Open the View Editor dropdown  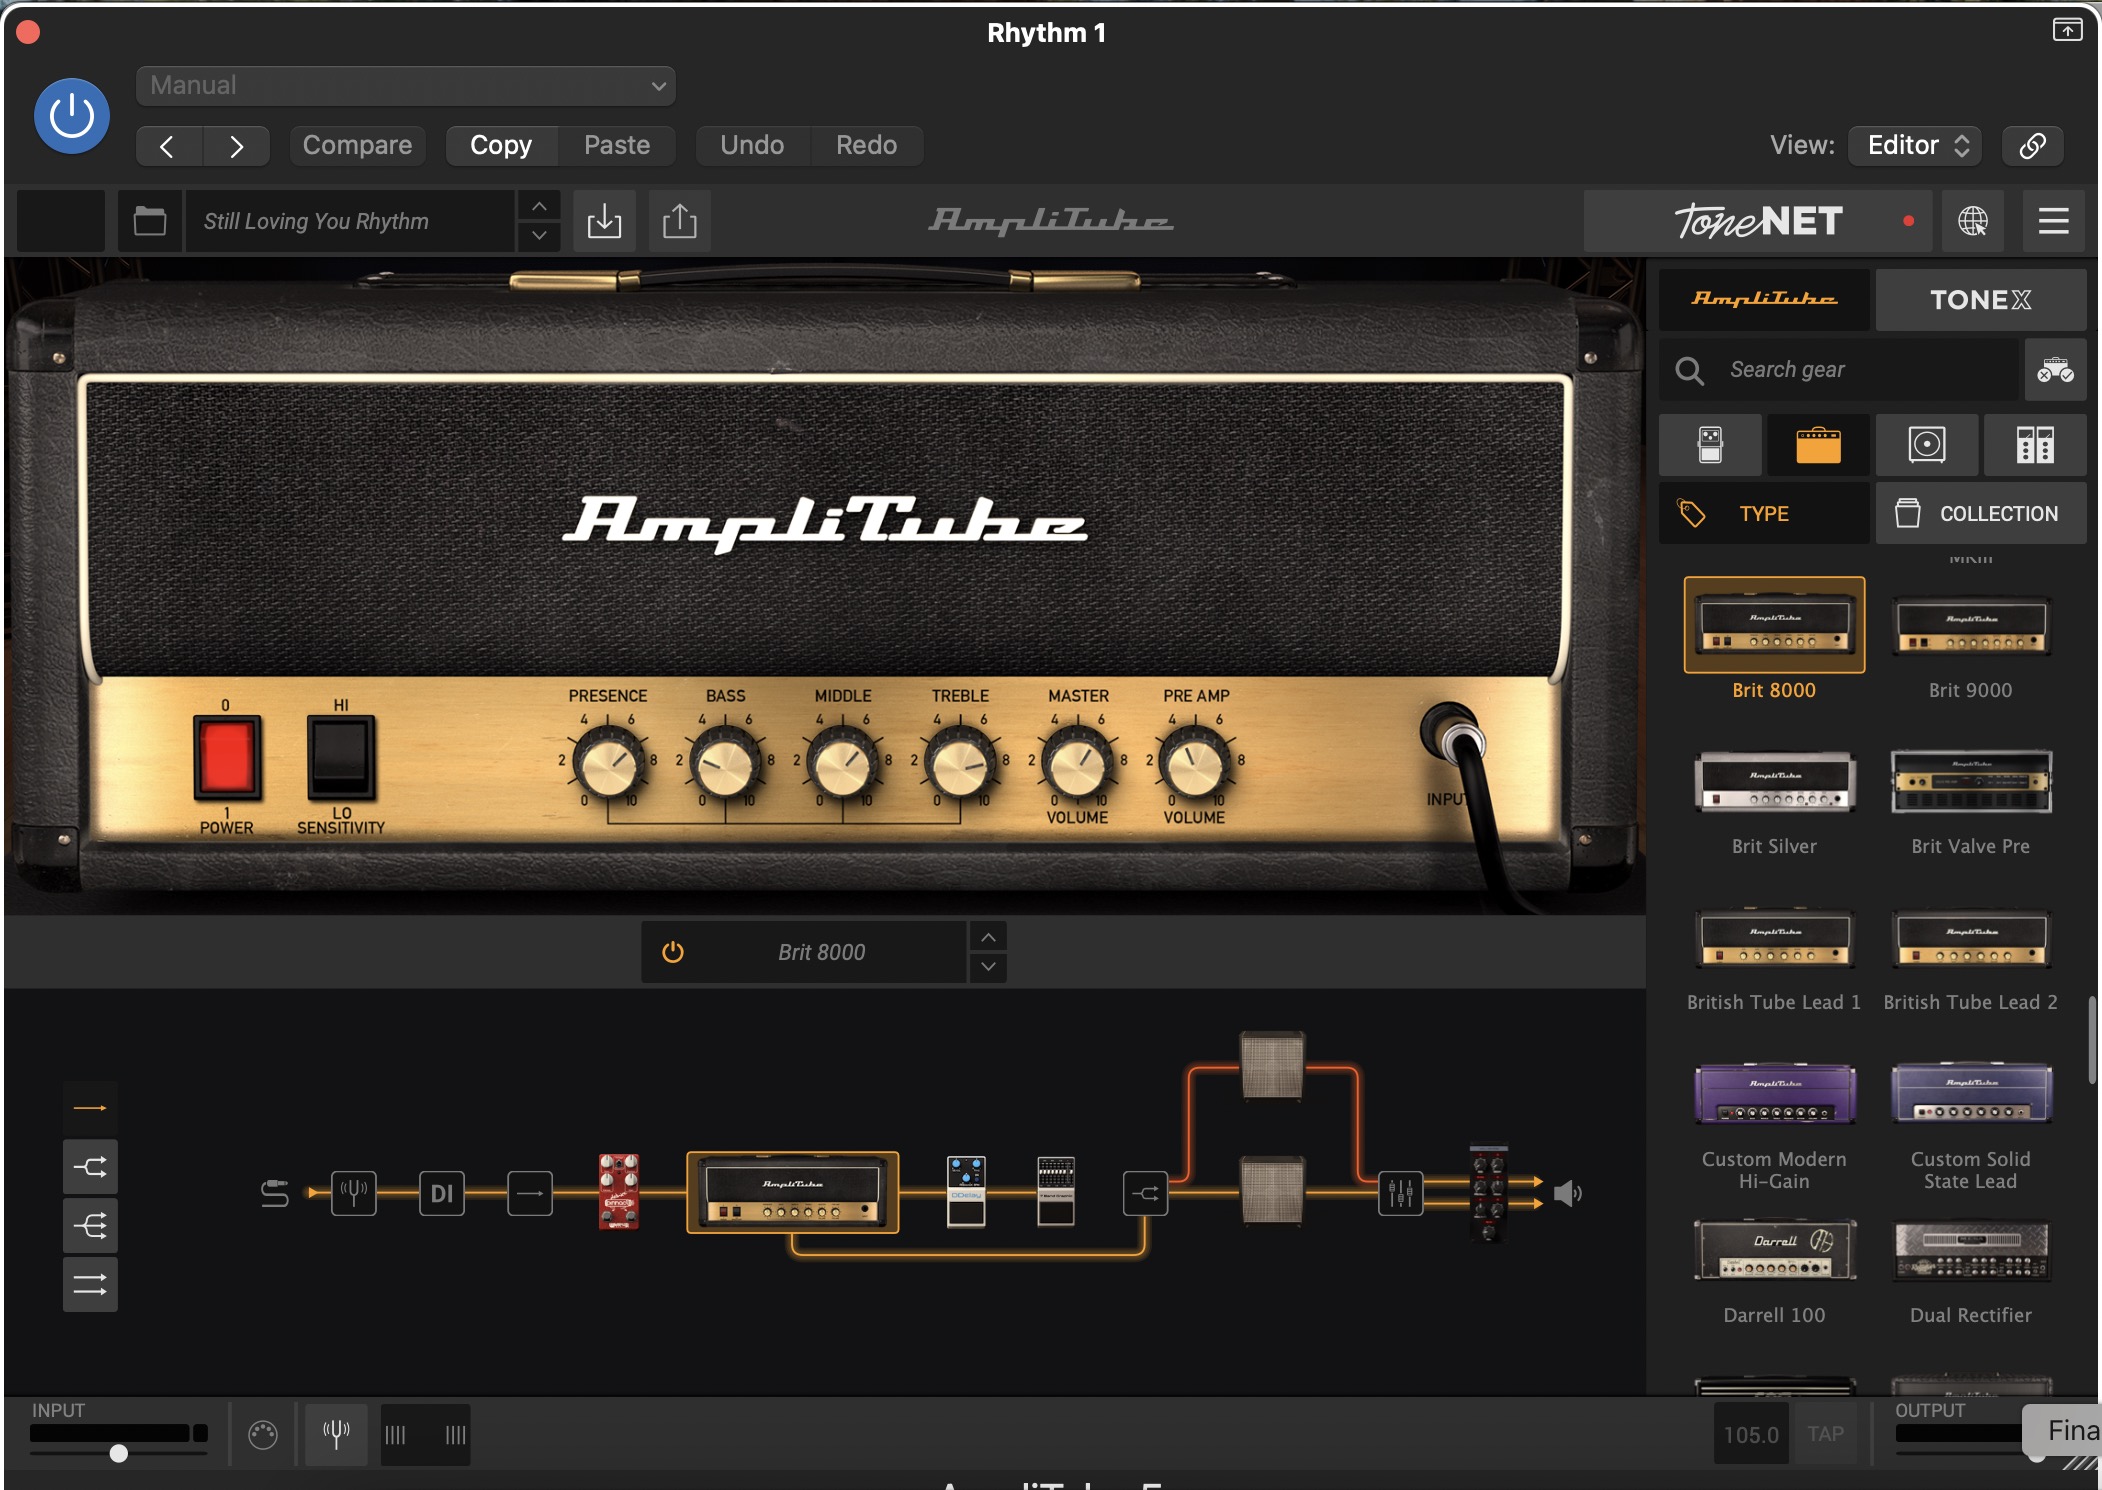point(1915,146)
